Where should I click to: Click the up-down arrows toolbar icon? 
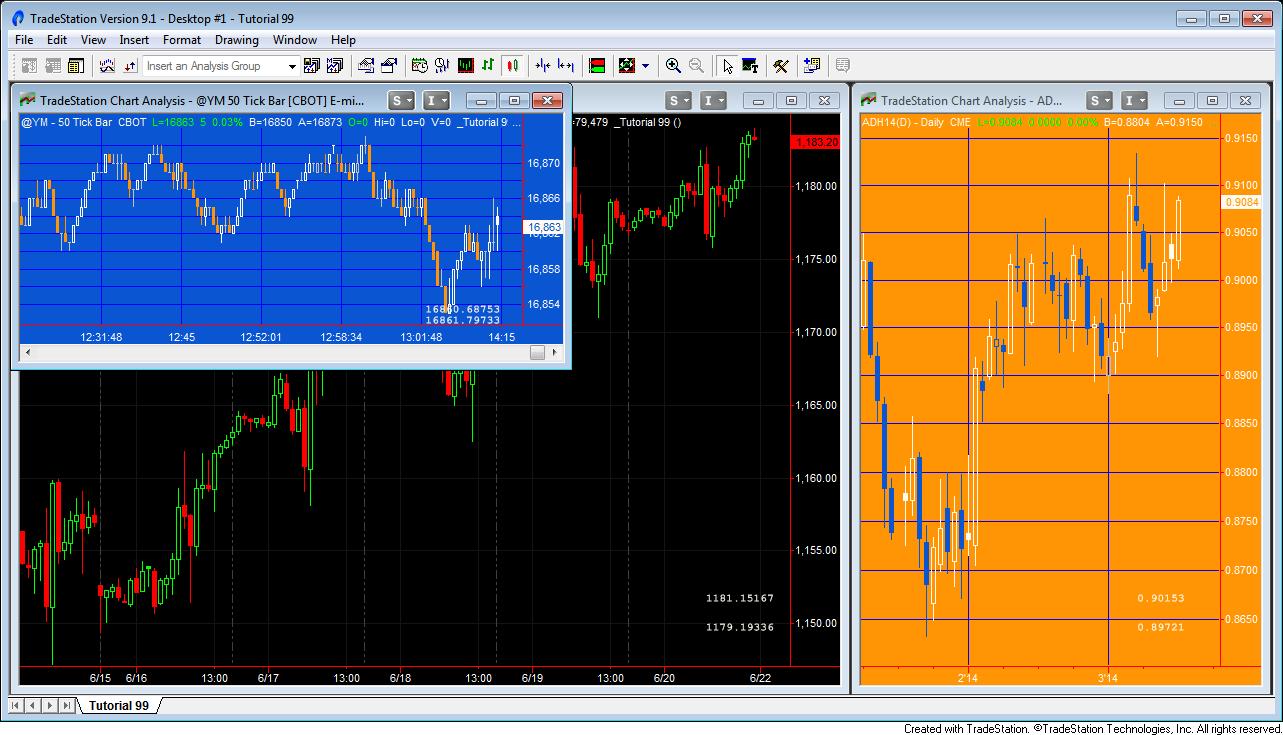[x=130, y=66]
